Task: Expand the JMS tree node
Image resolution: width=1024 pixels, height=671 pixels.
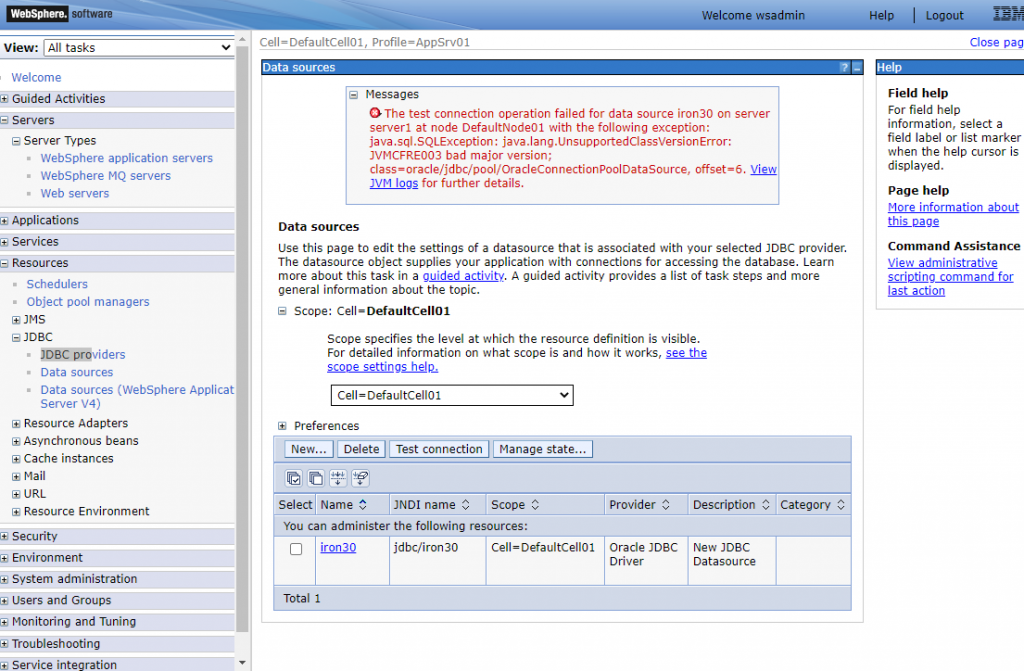Action: (16, 320)
